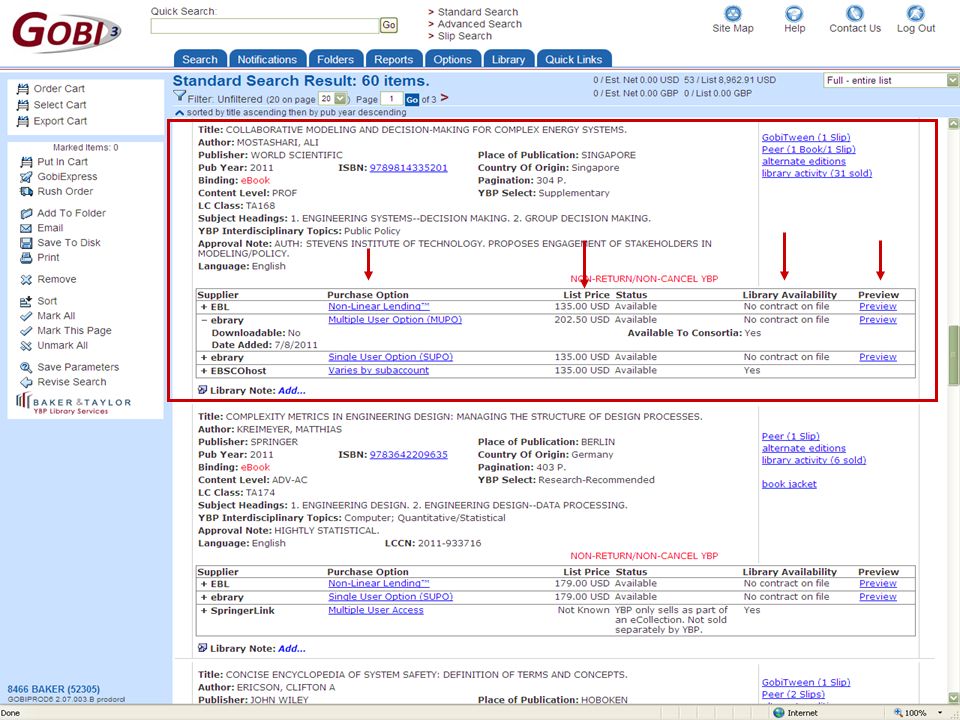Open the Notifications tab
This screenshot has width=960, height=720.
(267, 59)
